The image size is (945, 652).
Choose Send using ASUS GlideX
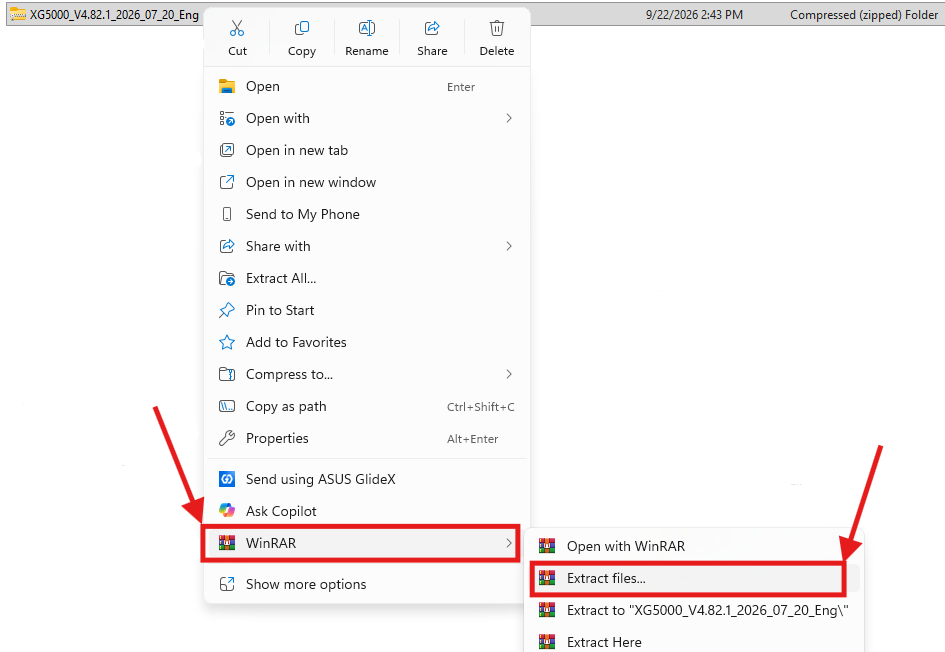[x=366, y=479]
